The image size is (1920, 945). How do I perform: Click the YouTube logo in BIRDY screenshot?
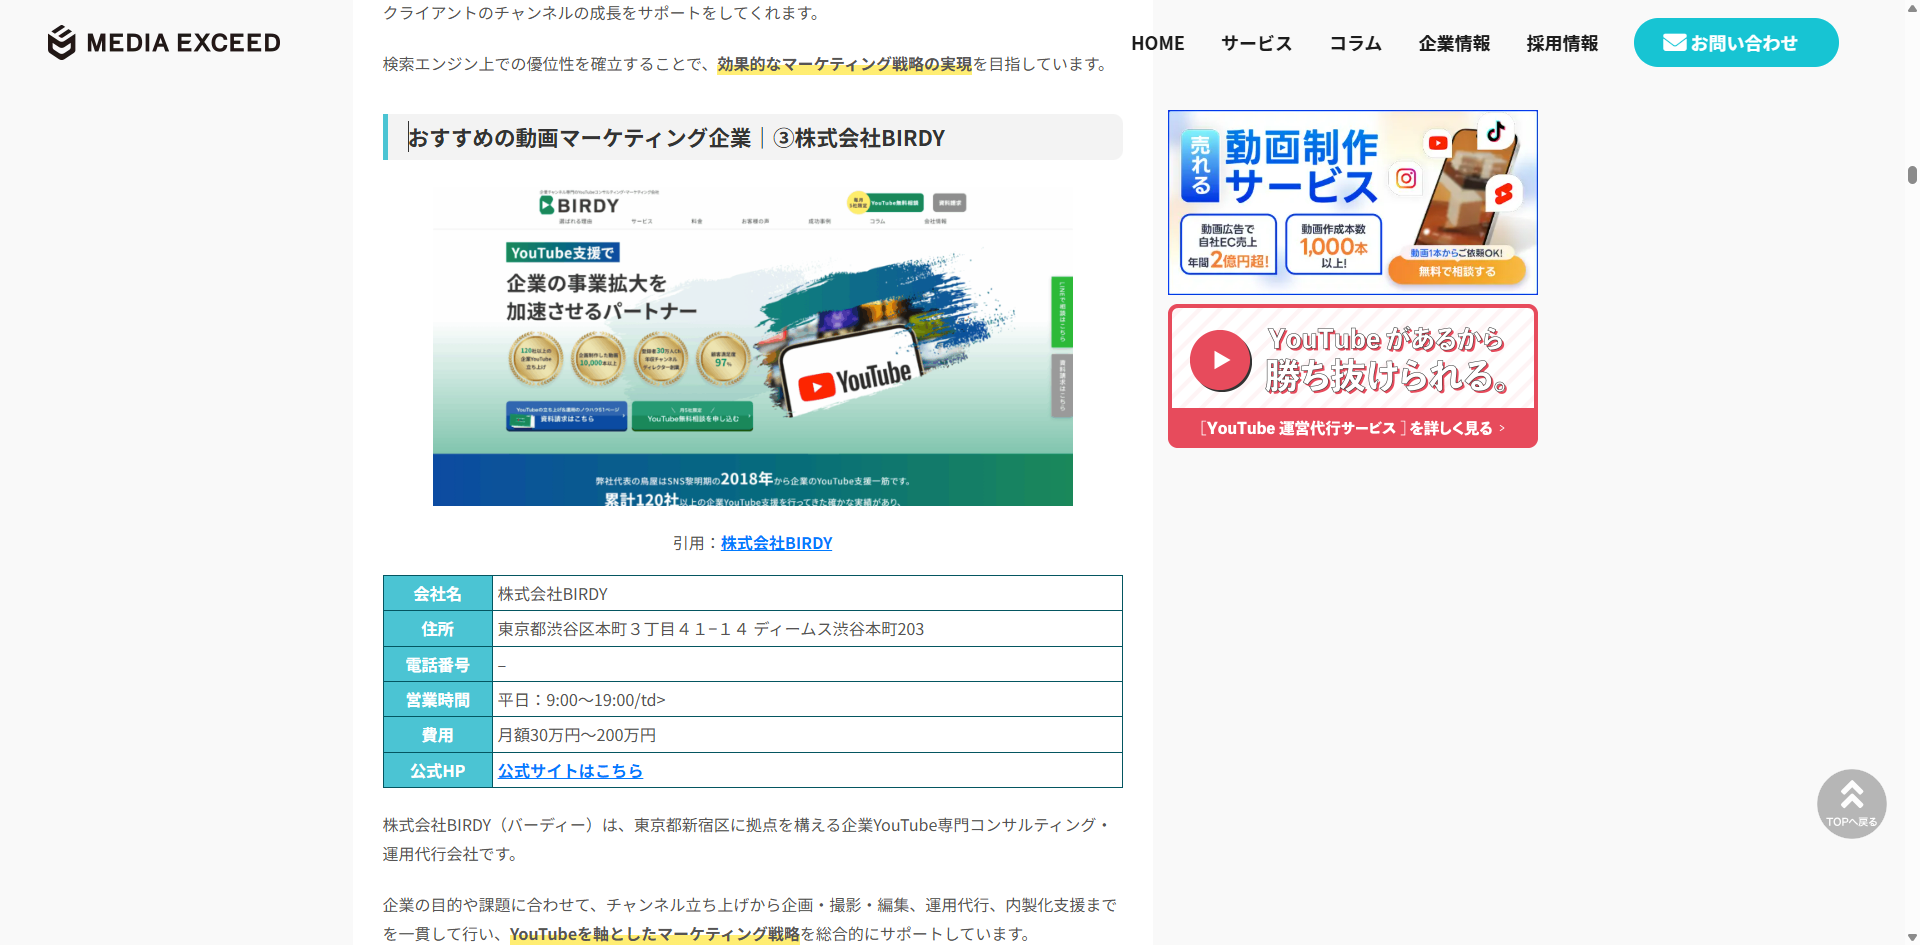point(855,380)
